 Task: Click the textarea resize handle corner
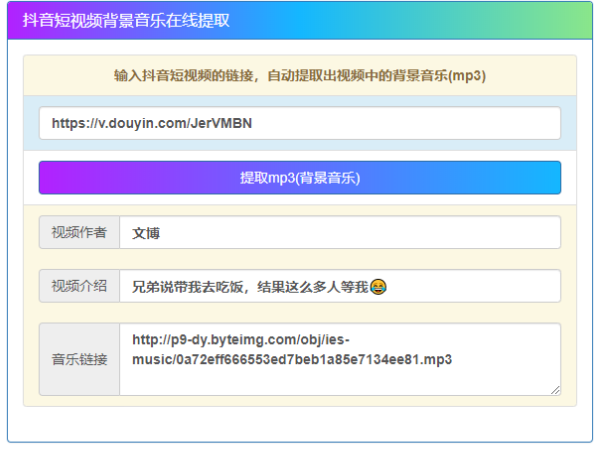coord(555,390)
